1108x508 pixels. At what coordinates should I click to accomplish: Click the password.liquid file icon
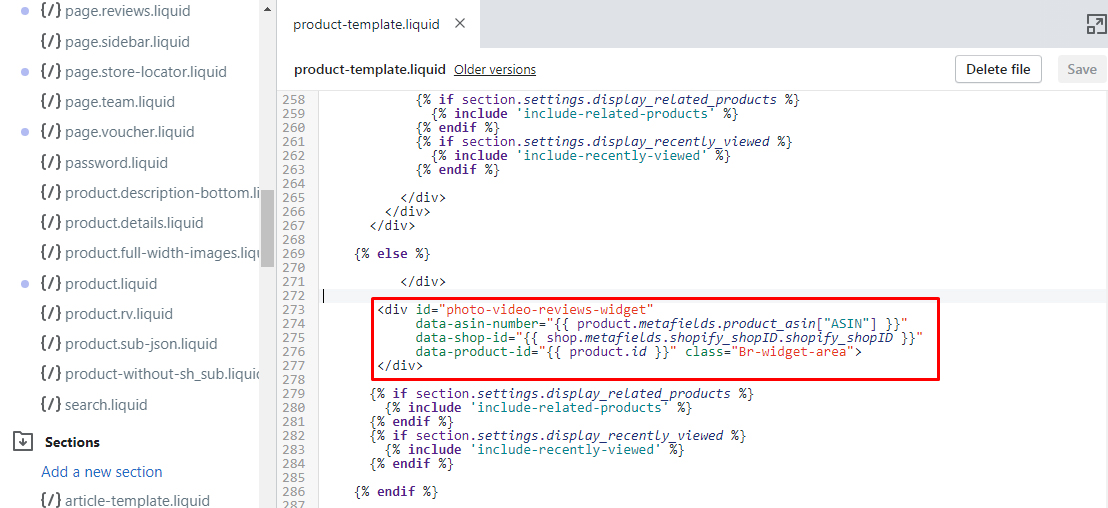tap(51, 162)
